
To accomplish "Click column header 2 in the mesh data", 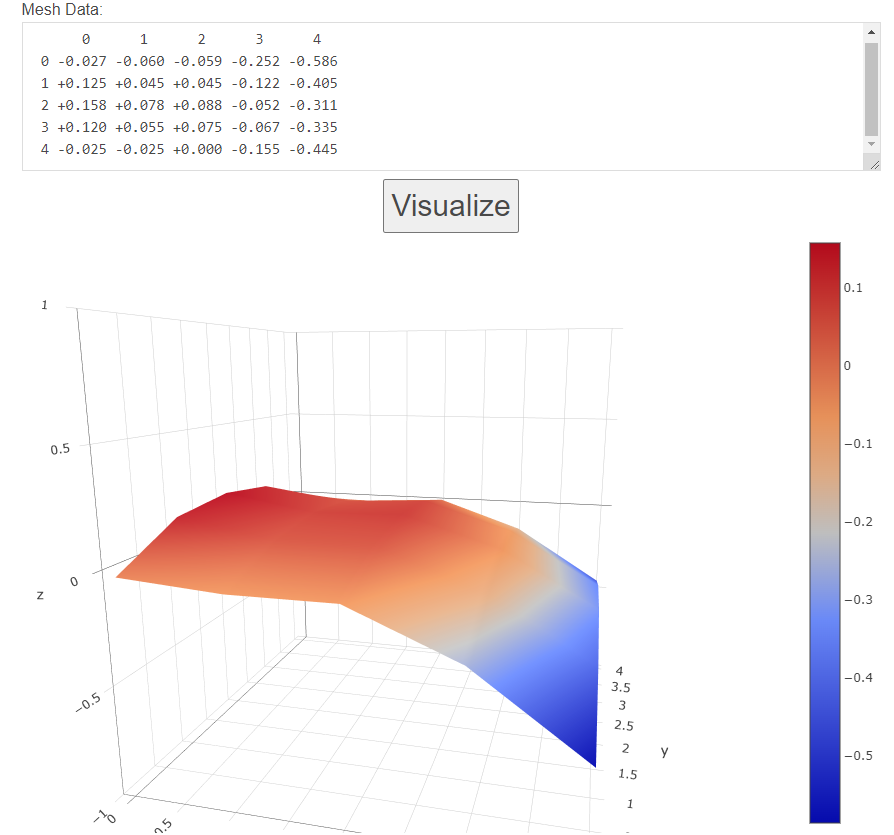I will pyautogui.click(x=201, y=39).
